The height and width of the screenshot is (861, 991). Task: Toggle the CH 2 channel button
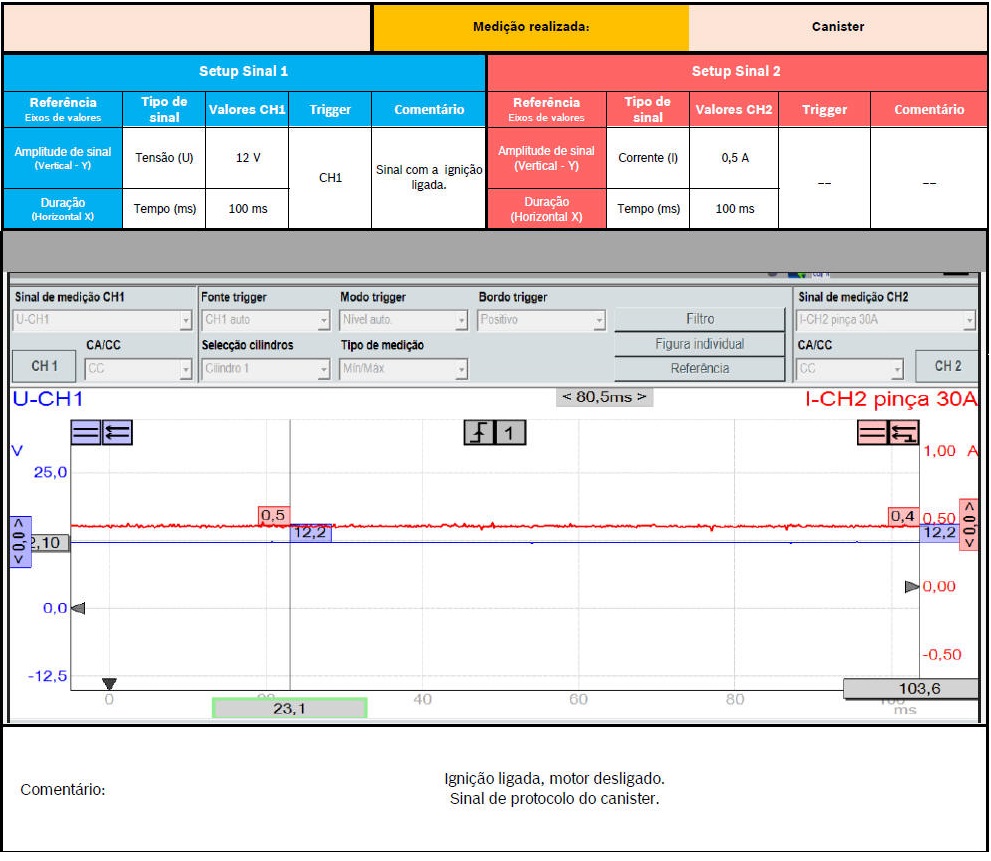pos(947,367)
